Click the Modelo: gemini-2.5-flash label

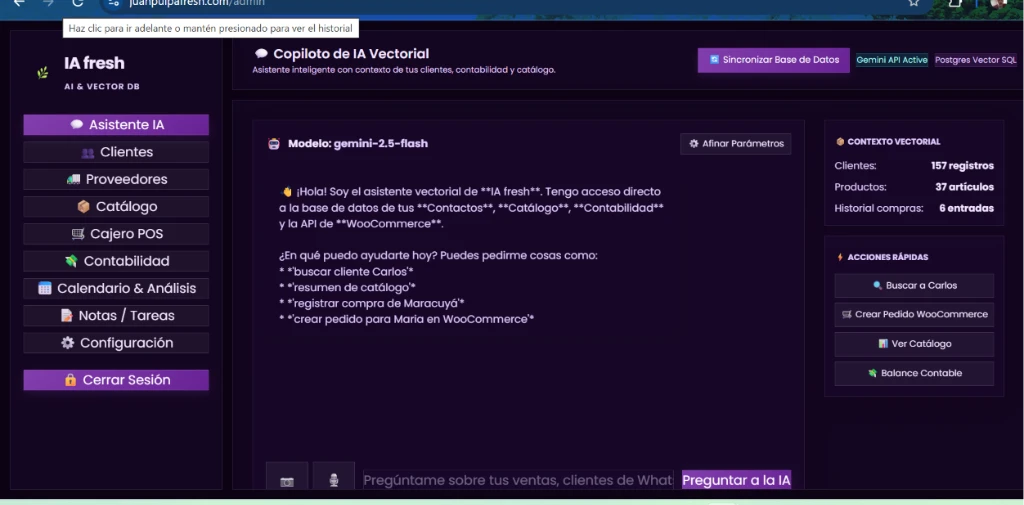pyautogui.click(x=358, y=144)
